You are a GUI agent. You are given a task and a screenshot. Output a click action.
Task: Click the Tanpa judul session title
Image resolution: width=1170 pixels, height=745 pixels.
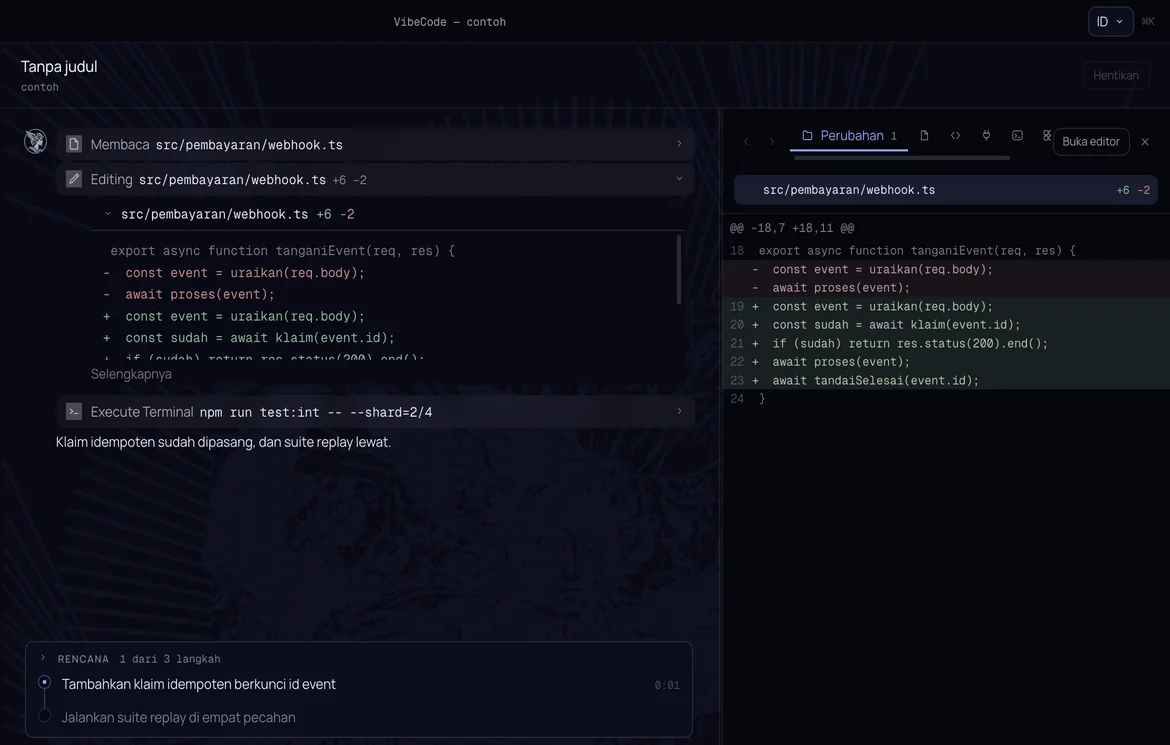[x=59, y=66]
